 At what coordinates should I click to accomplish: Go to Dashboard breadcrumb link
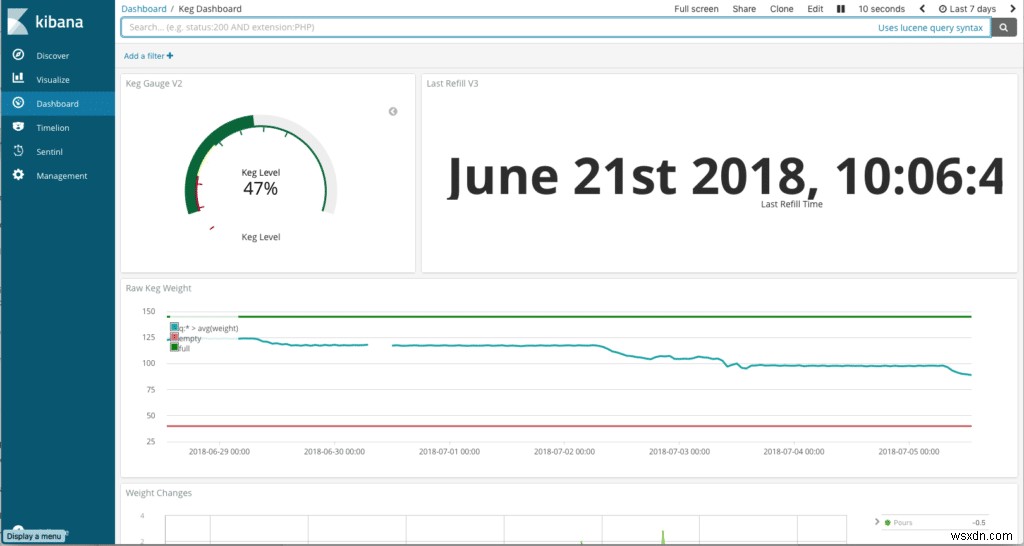point(144,9)
